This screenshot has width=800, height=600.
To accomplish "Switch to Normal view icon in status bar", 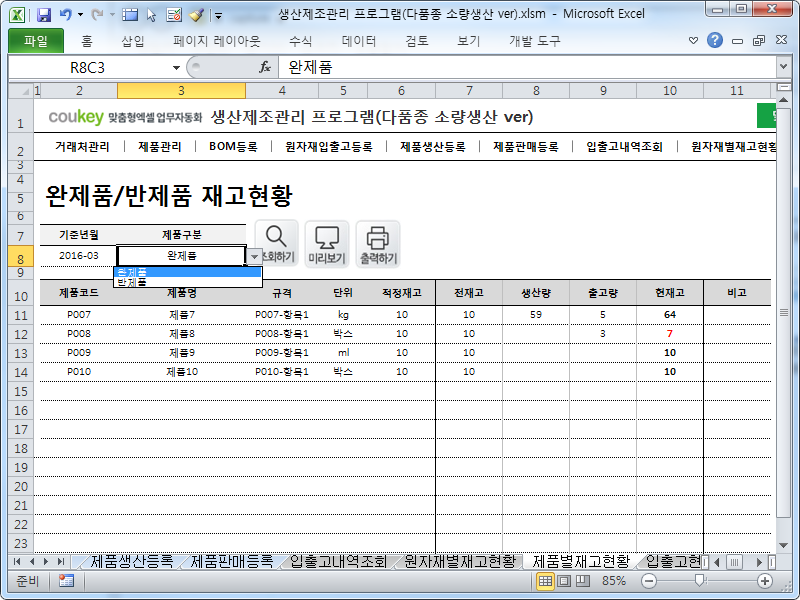I will 545,581.
